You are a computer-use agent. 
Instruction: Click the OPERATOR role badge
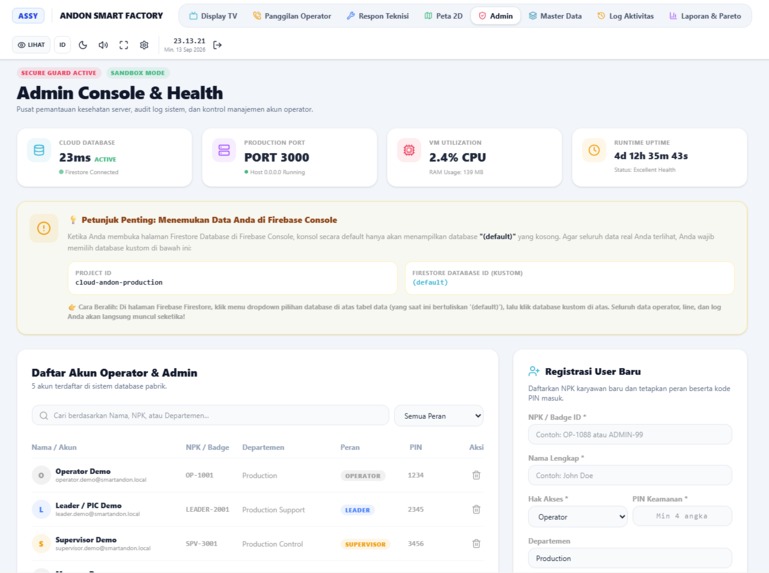pyautogui.click(x=363, y=476)
